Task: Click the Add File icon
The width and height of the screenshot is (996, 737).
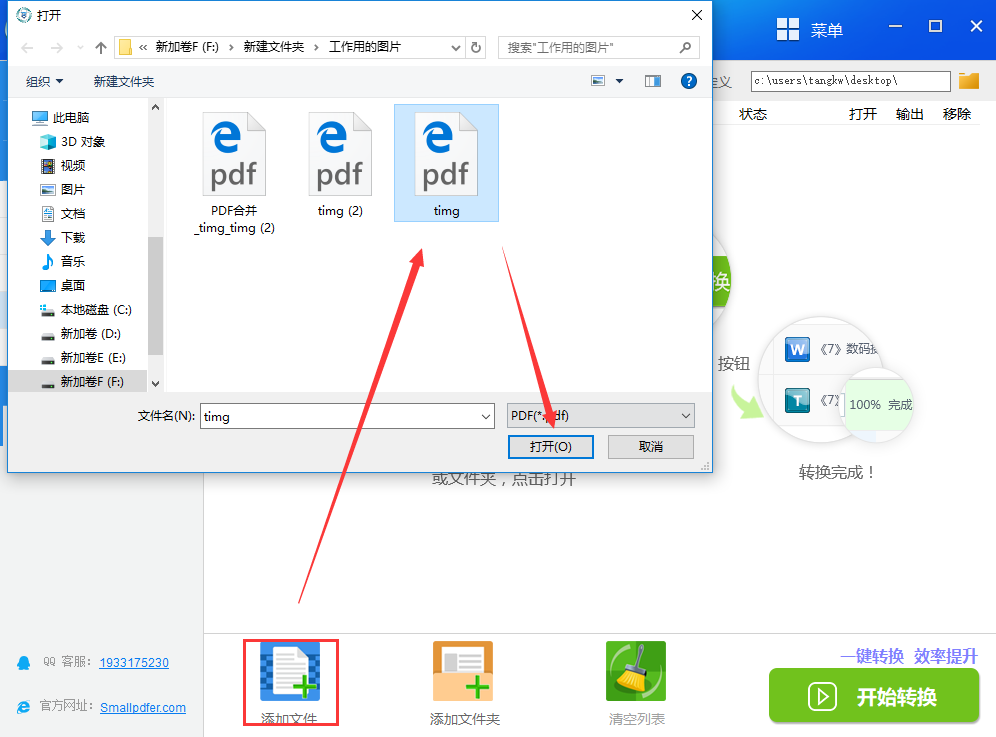Action: click(290, 672)
